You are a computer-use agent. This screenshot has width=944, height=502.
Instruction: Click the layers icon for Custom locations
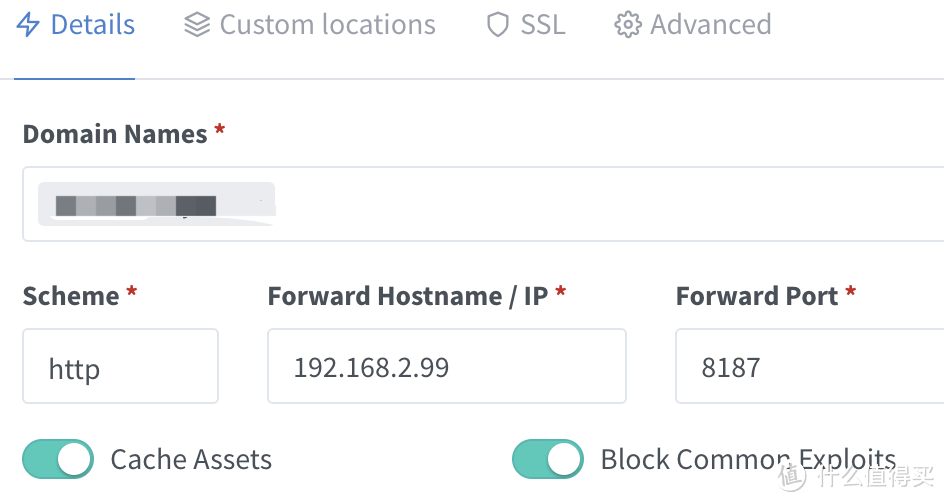[197, 25]
